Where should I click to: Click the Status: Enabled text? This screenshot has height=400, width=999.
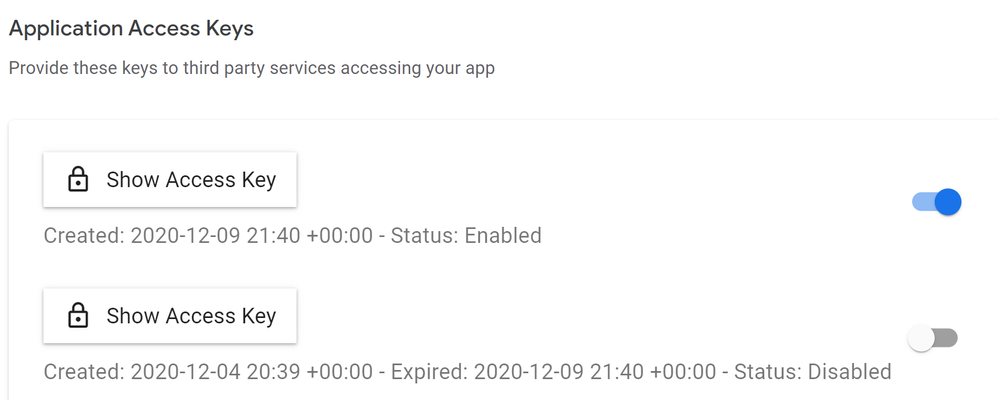click(x=466, y=236)
